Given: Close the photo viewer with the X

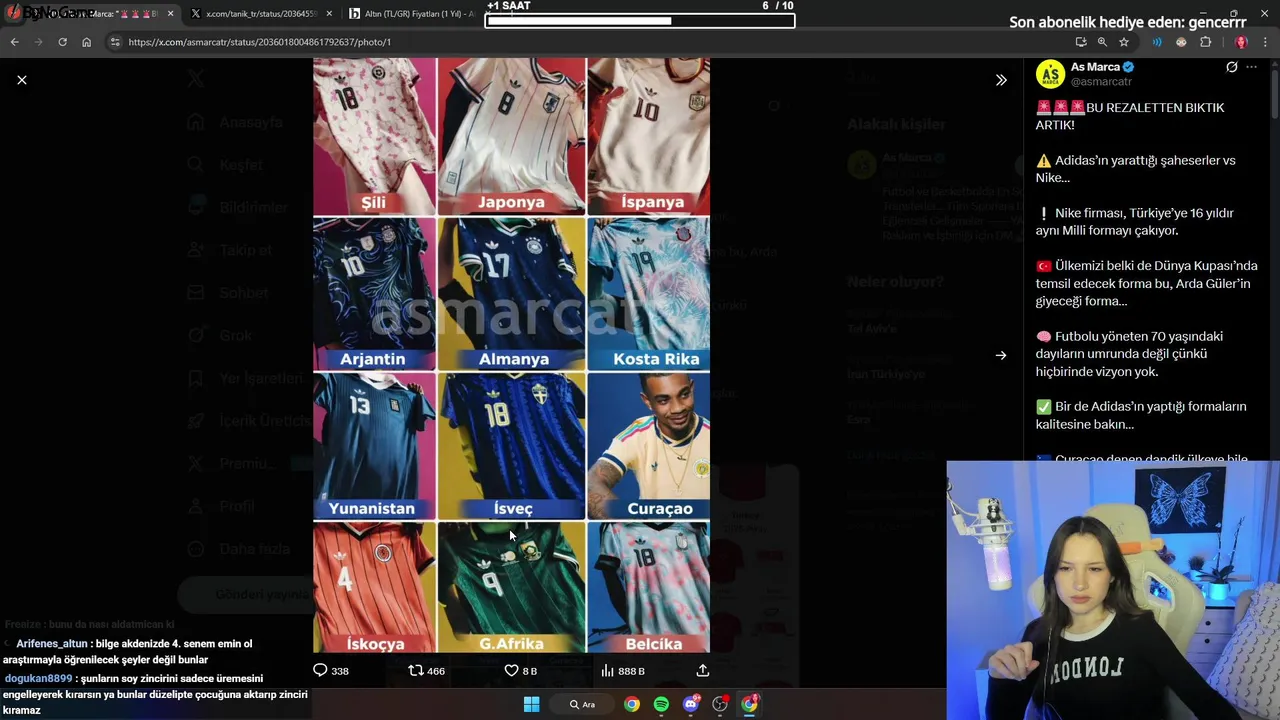Looking at the screenshot, I should point(22,80).
